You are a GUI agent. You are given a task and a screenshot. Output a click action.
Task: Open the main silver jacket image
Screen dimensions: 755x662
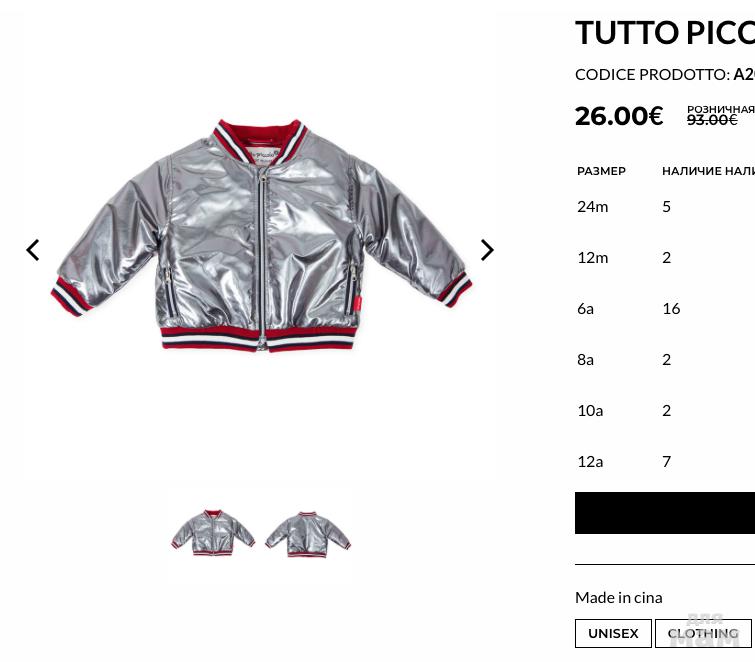click(261, 236)
